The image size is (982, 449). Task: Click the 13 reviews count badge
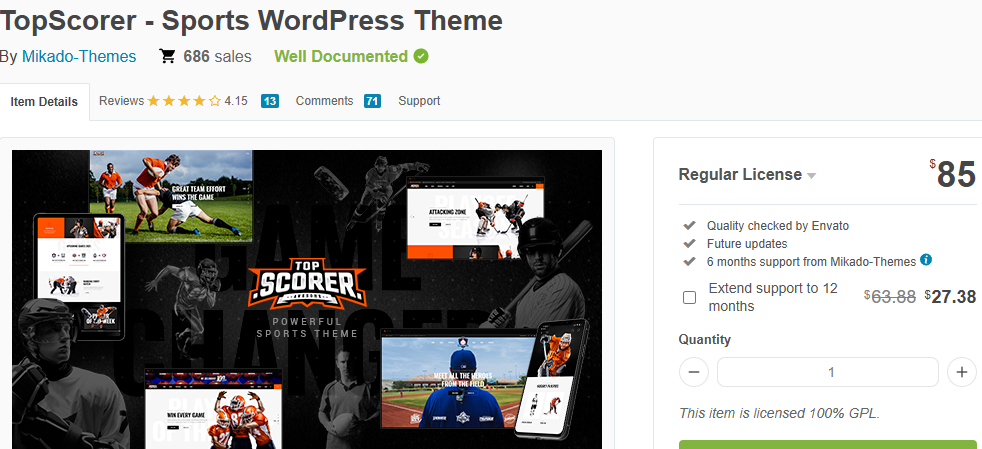(270, 101)
